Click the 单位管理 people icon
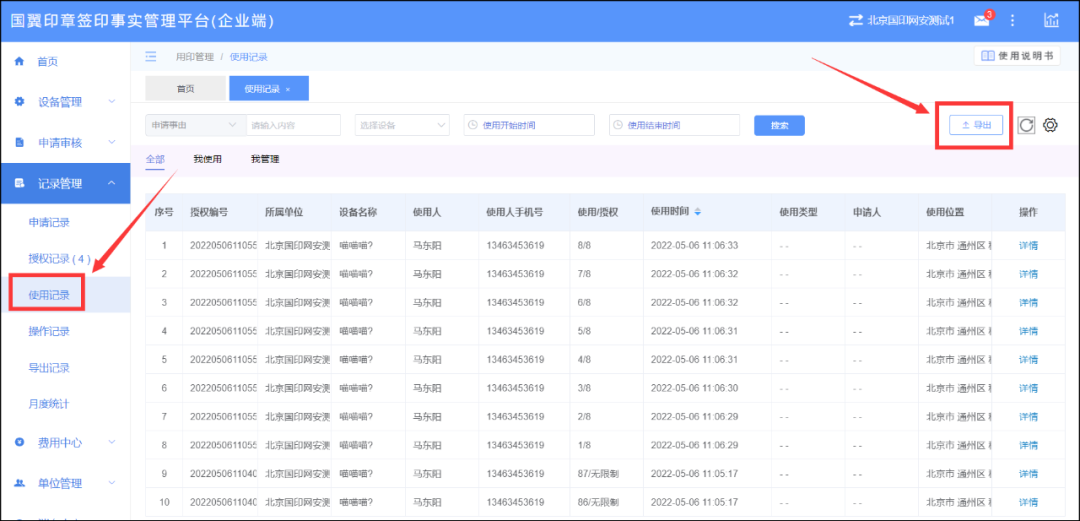Screen dimensions: 1080x521 click(19, 483)
